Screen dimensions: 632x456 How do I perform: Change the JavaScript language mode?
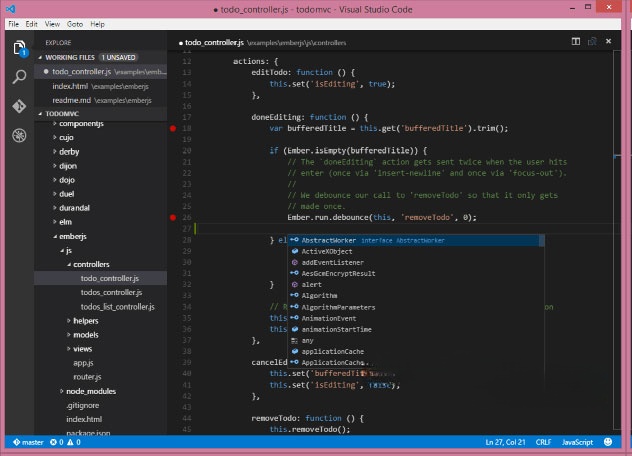pos(577,442)
